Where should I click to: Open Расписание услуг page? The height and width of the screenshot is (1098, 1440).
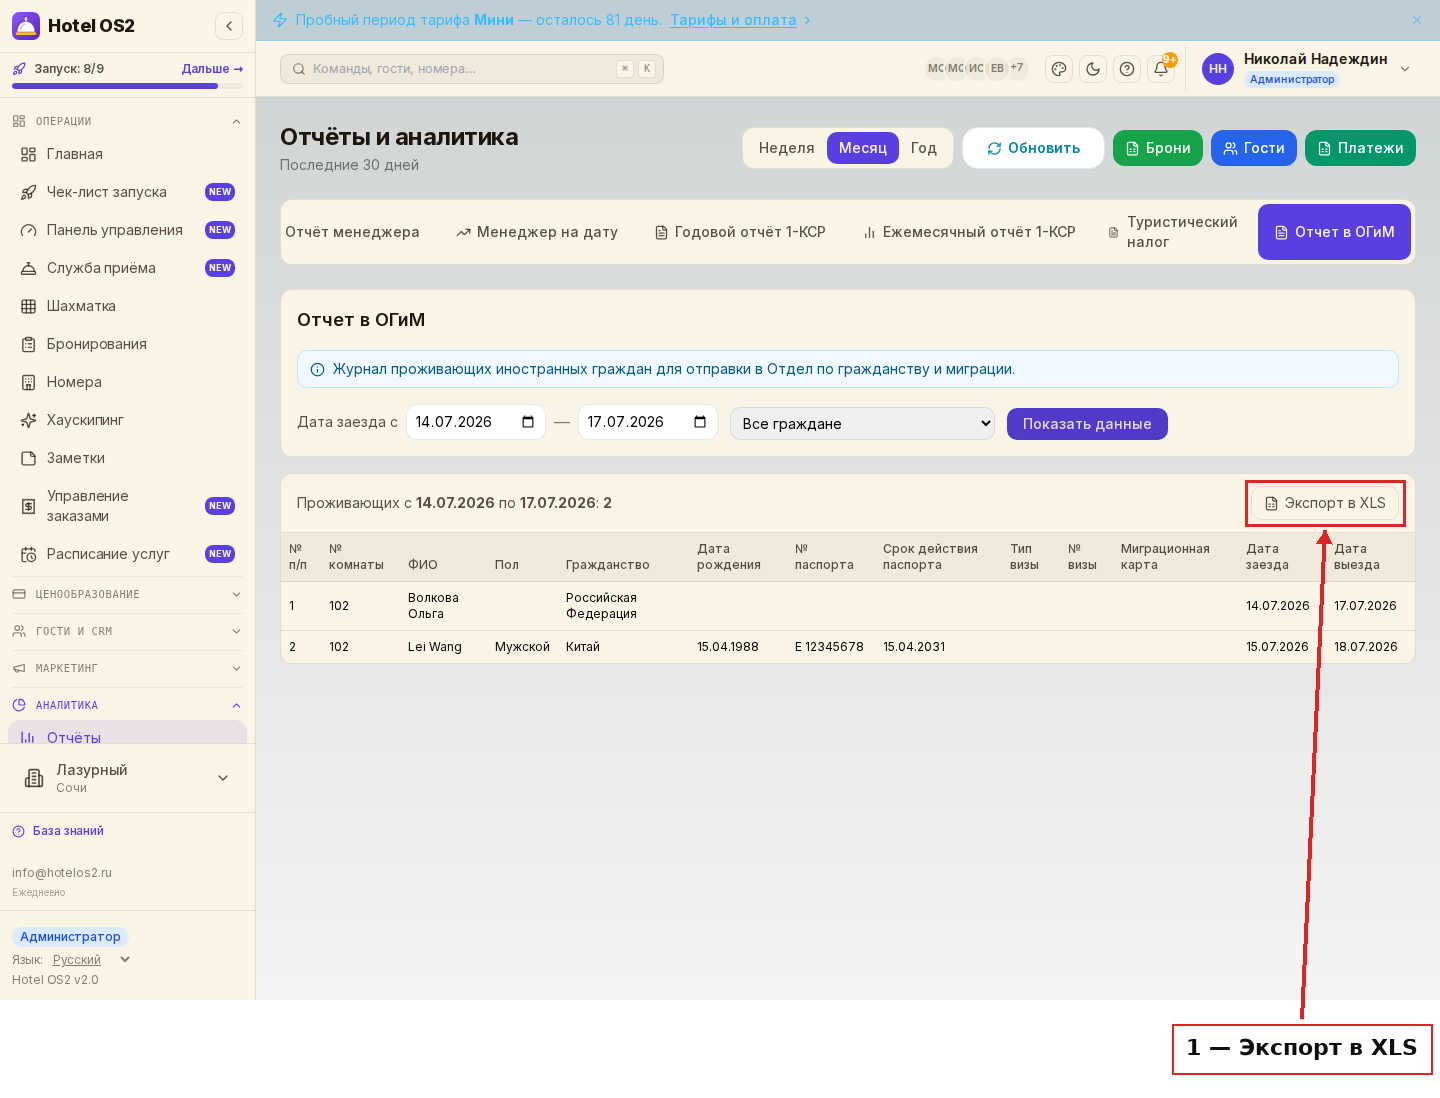tap(127, 554)
